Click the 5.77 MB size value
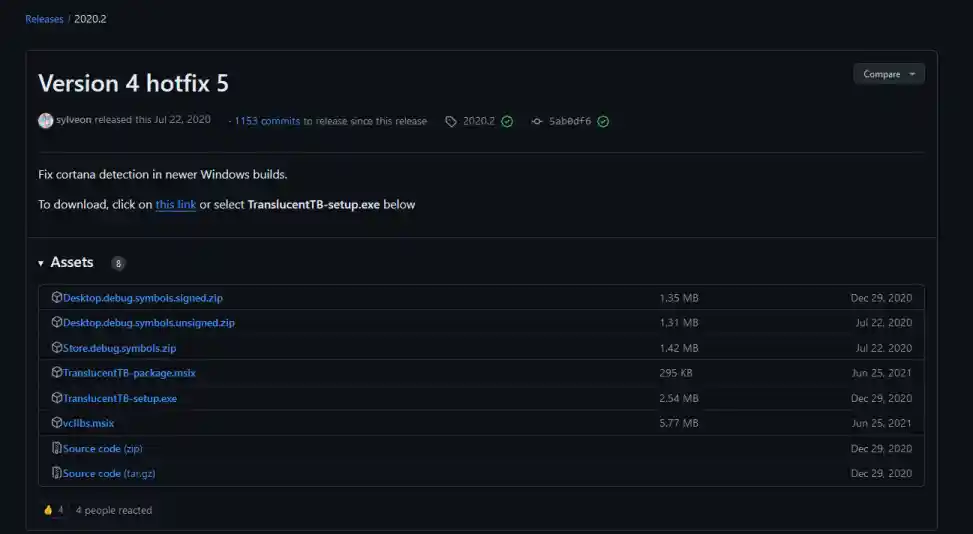 (x=679, y=423)
